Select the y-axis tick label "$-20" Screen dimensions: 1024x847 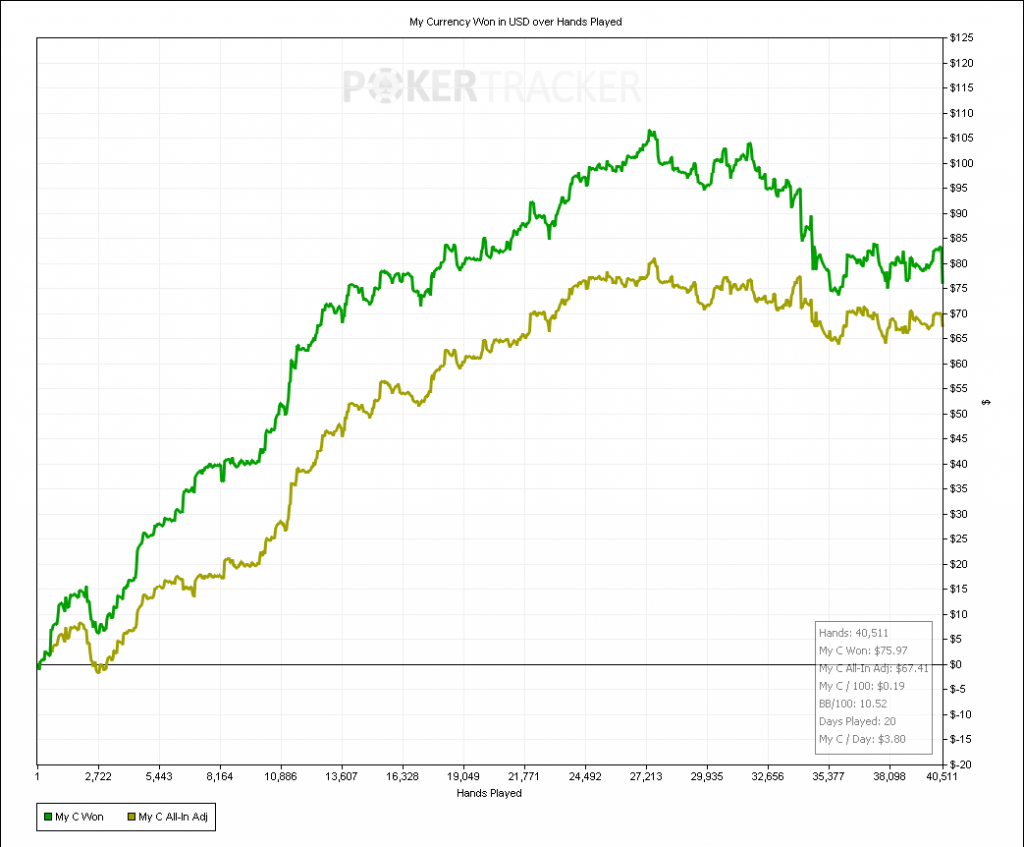(x=961, y=765)
